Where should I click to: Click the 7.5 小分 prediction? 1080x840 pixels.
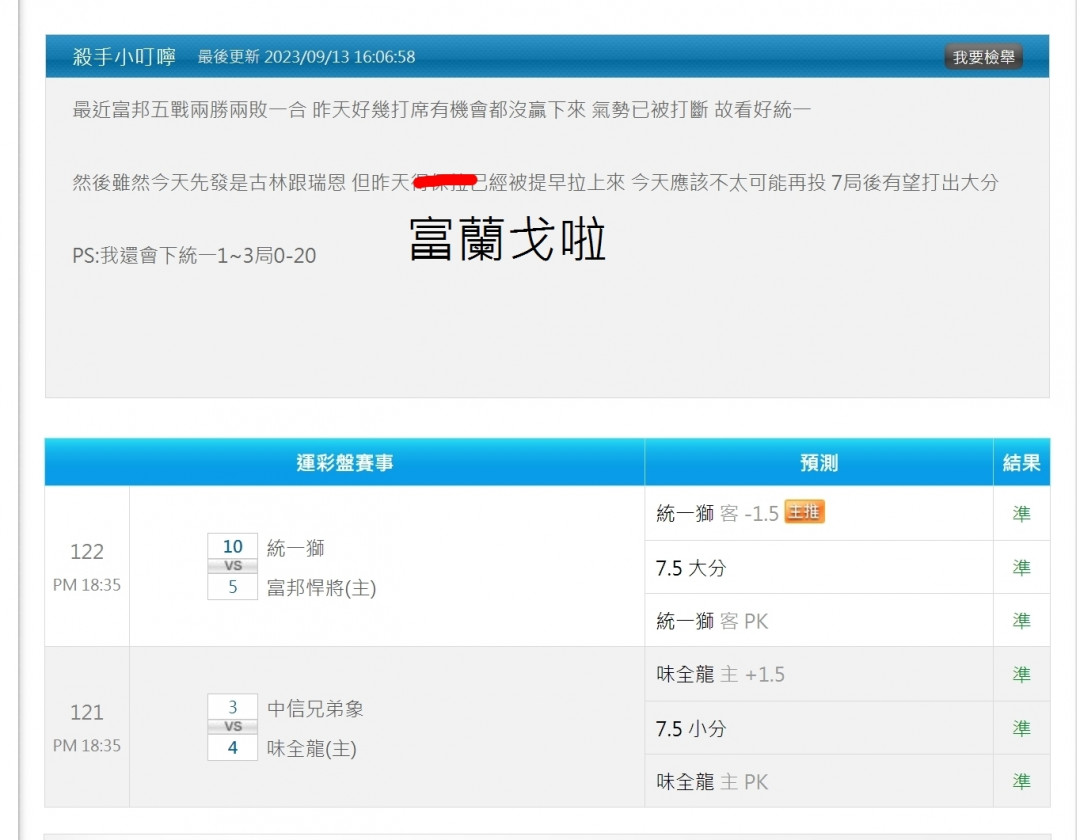[x=691, y=728]
